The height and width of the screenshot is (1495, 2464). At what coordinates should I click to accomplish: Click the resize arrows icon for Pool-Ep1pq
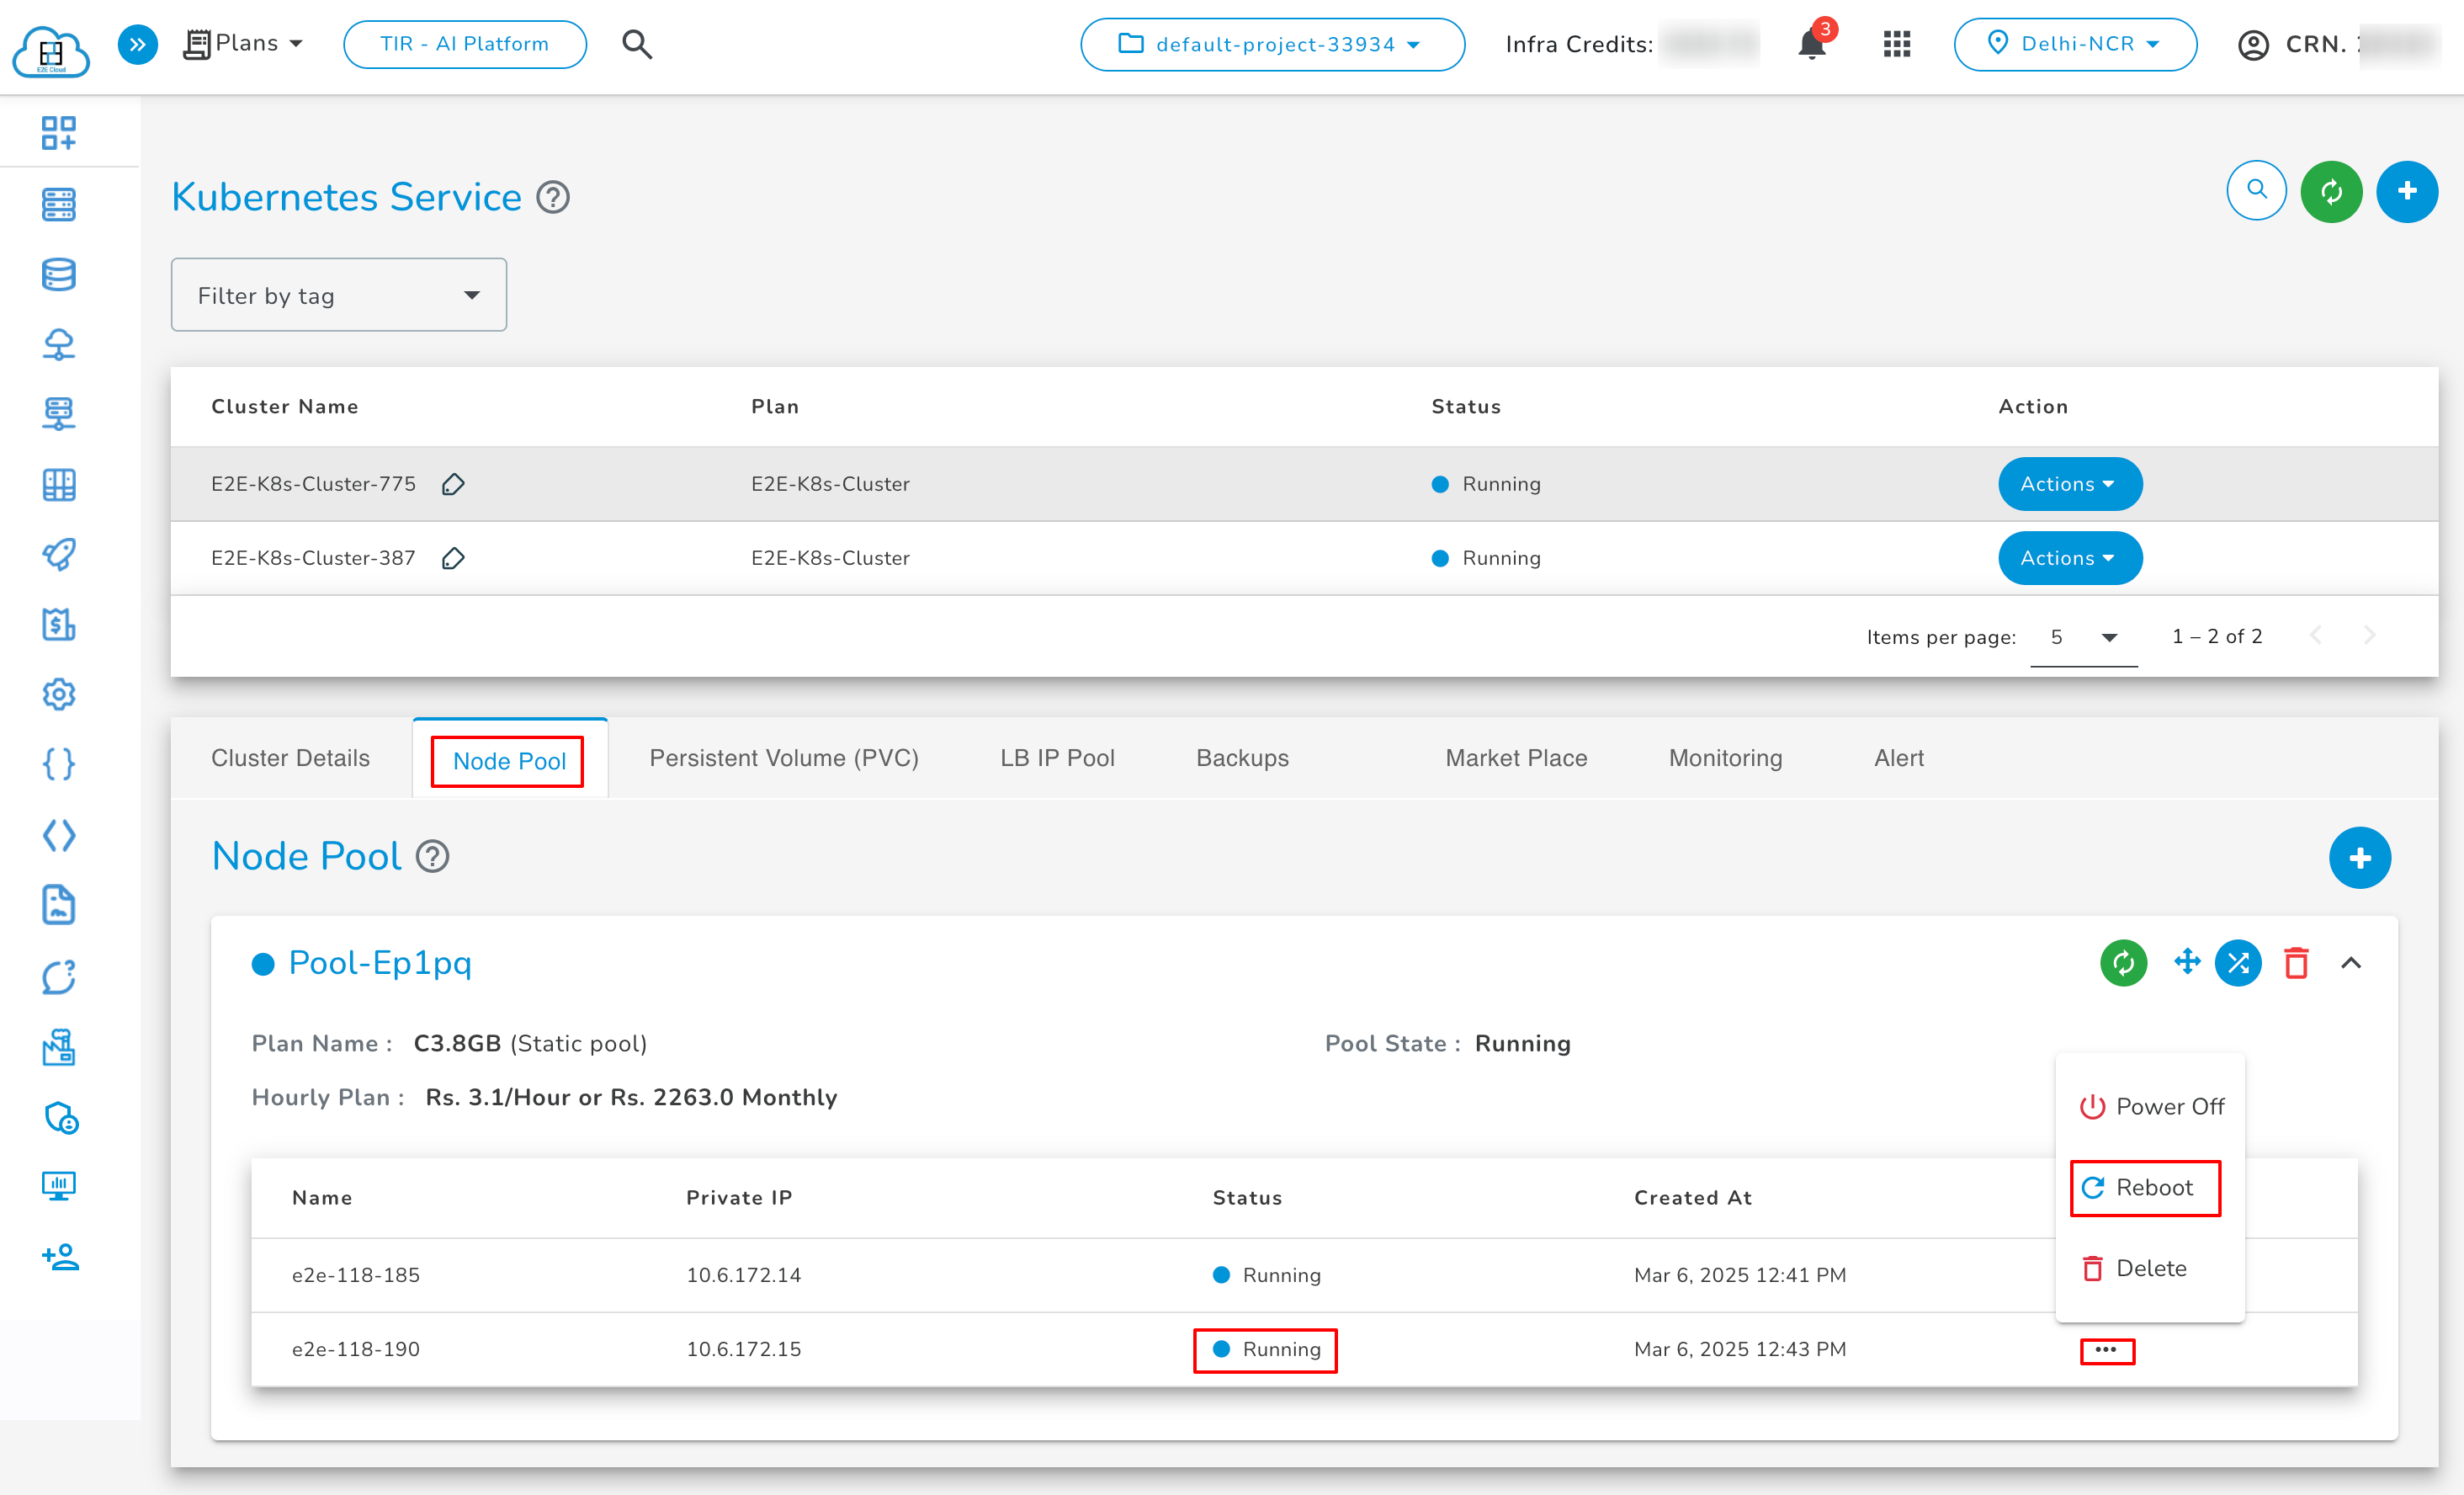click(2187, 962)
